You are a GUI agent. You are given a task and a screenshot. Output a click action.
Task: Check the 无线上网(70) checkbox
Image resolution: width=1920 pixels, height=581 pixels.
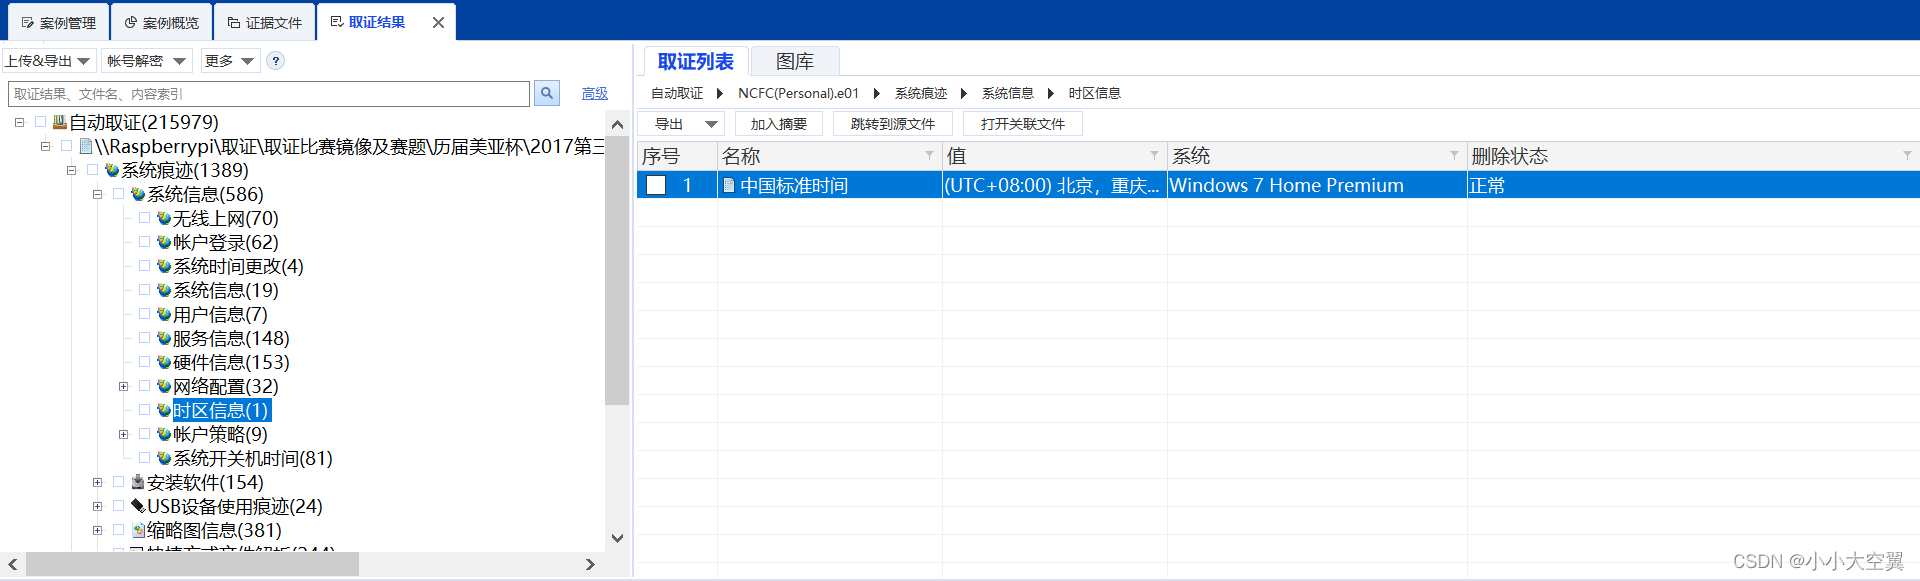click(145, 218)
